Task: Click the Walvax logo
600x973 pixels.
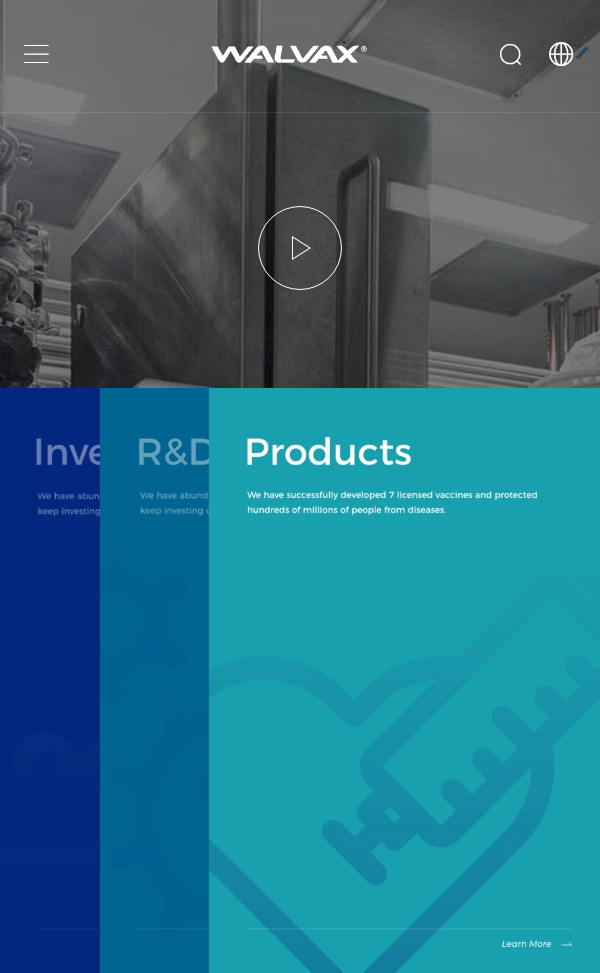Action: pyautogui.click(x=288, y=54)
